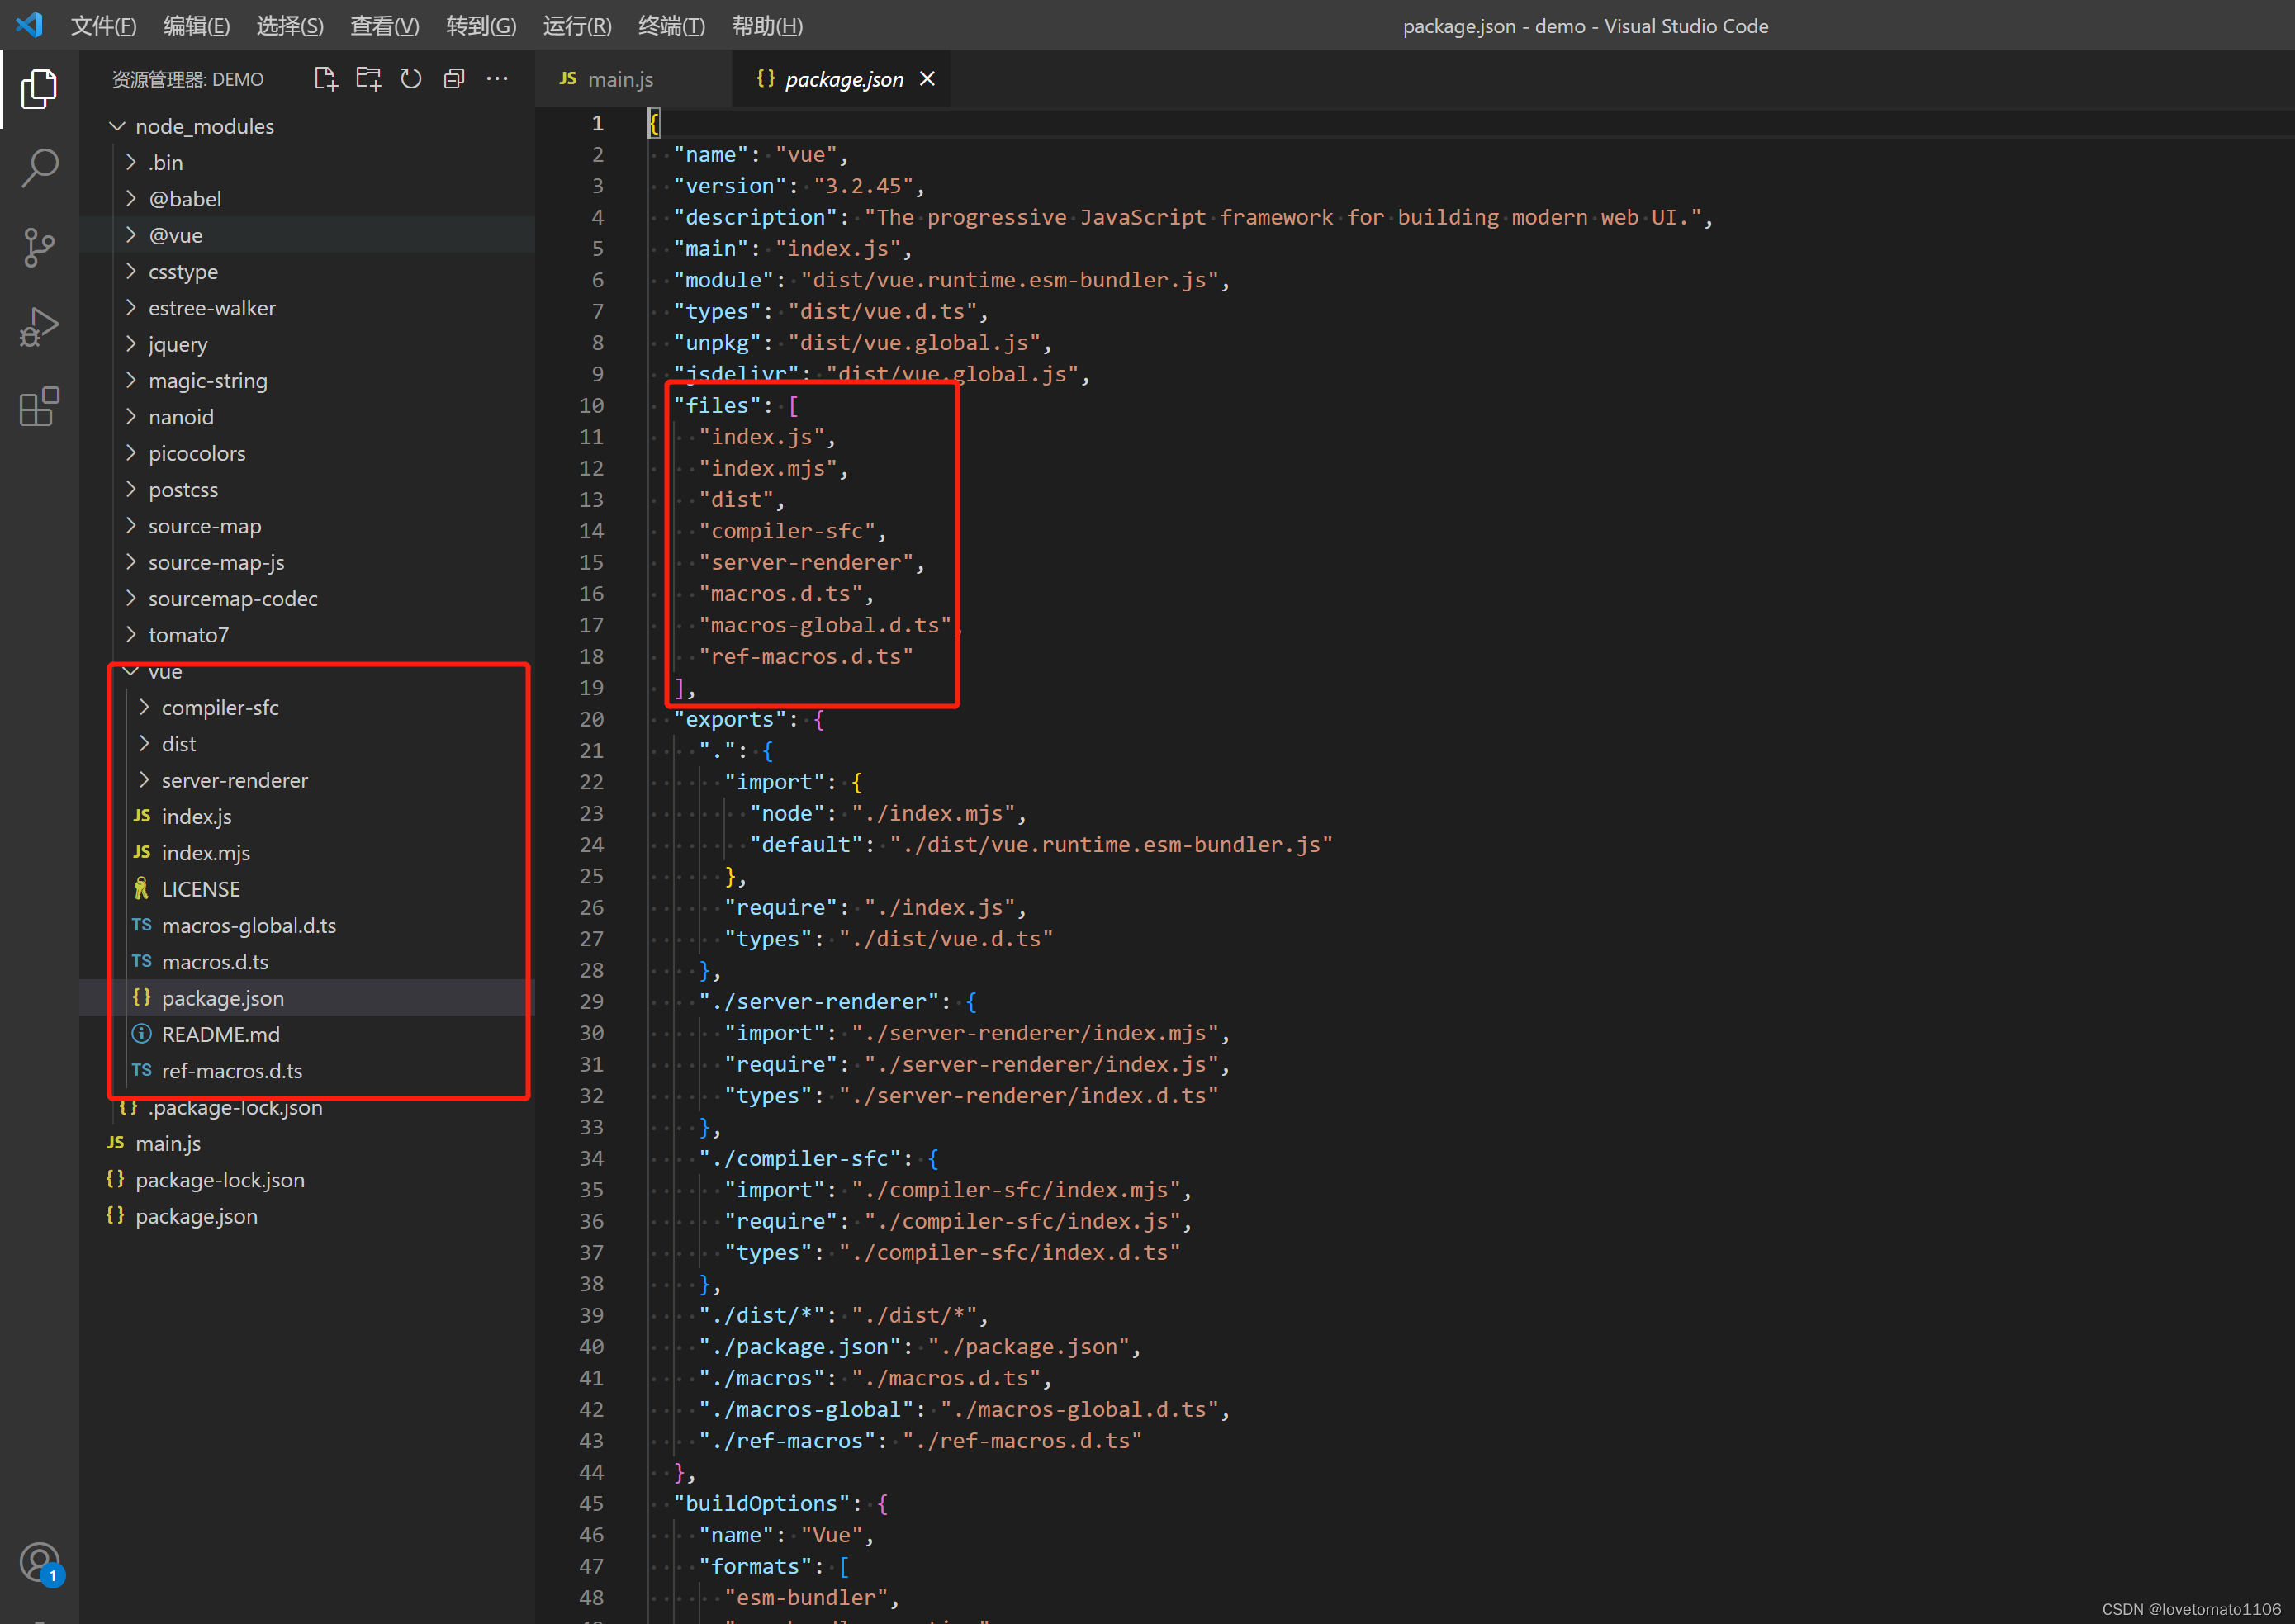The width and height of the screenshot is (2295, 1624).
Task: Open the 转到(G) menu
Action: [x=481, y=26]
